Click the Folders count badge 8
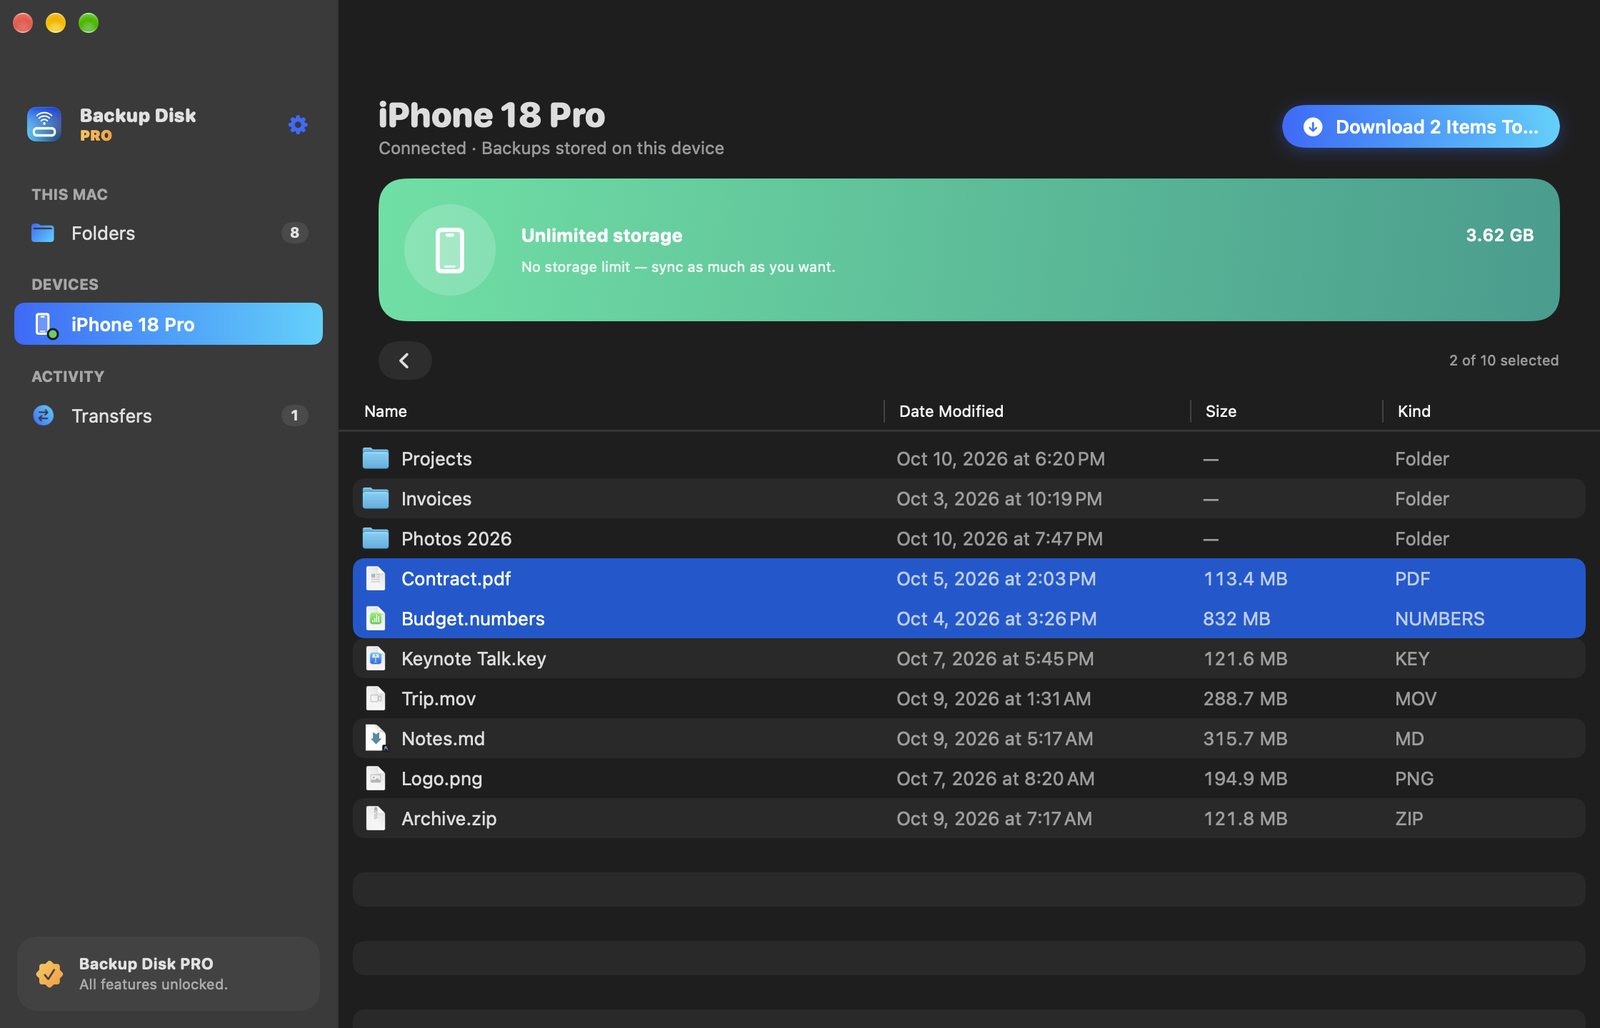The width and height of the screenshot is (1600, 1028). [x=294, y=233]
